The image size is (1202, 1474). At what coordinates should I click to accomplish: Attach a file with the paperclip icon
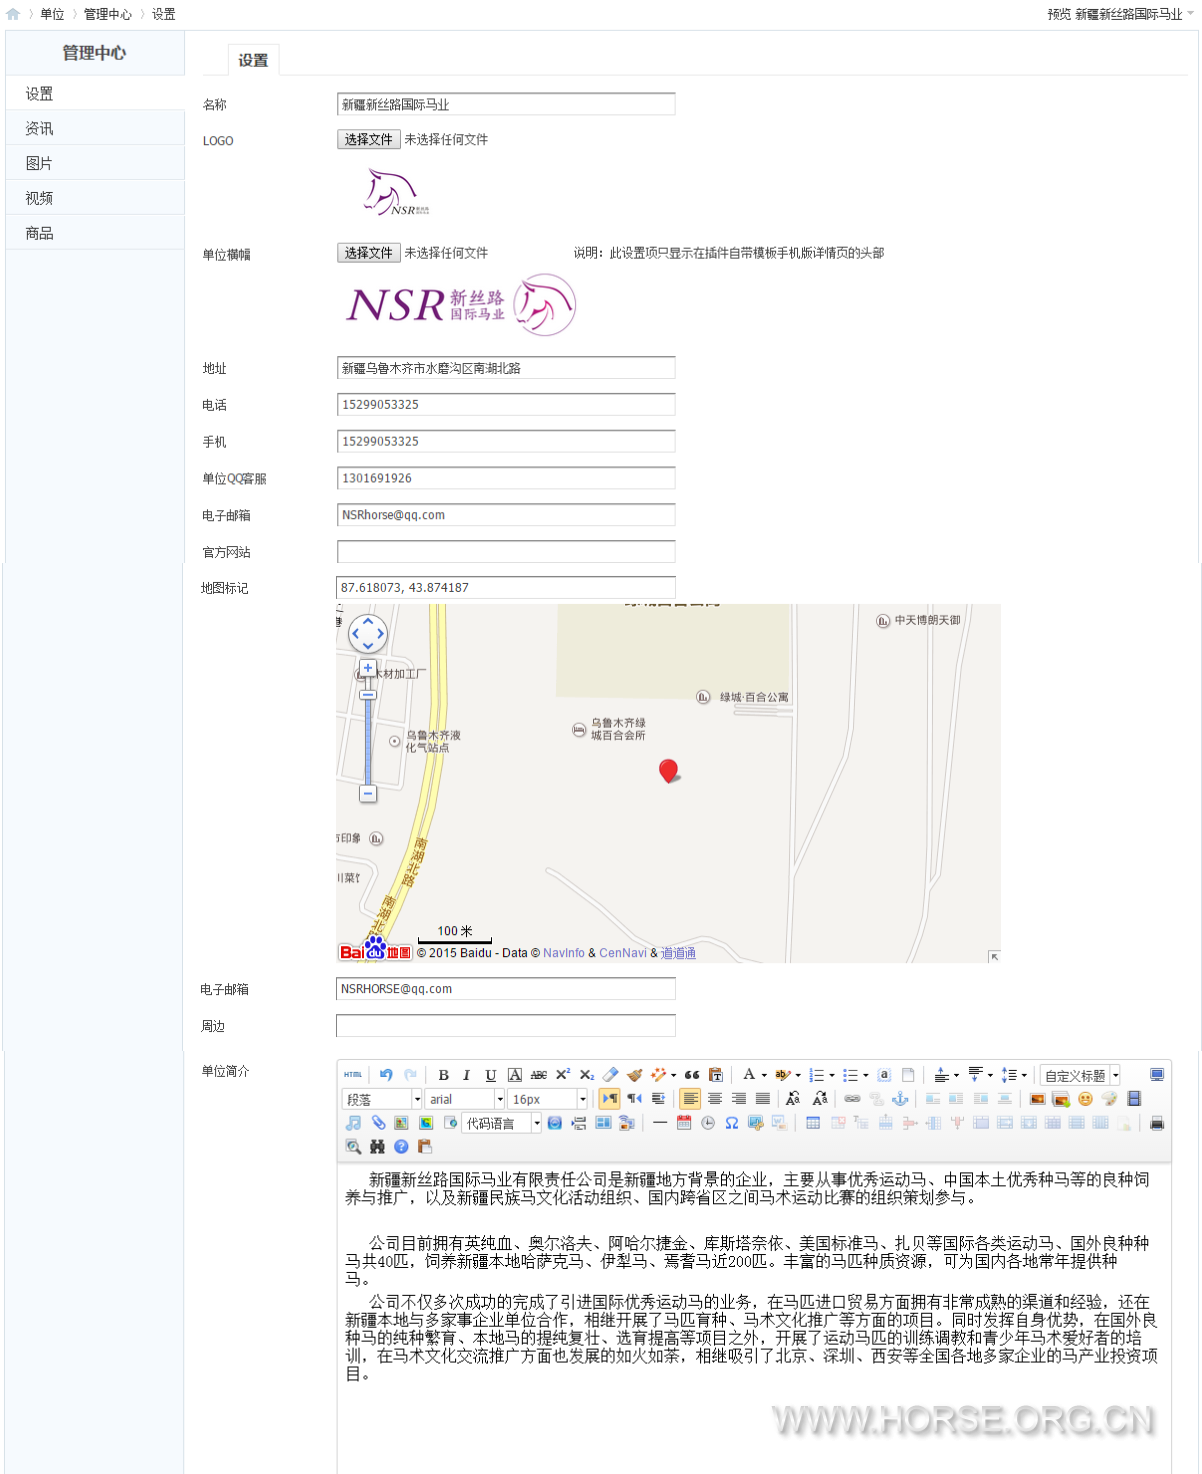click(378, 1123)
